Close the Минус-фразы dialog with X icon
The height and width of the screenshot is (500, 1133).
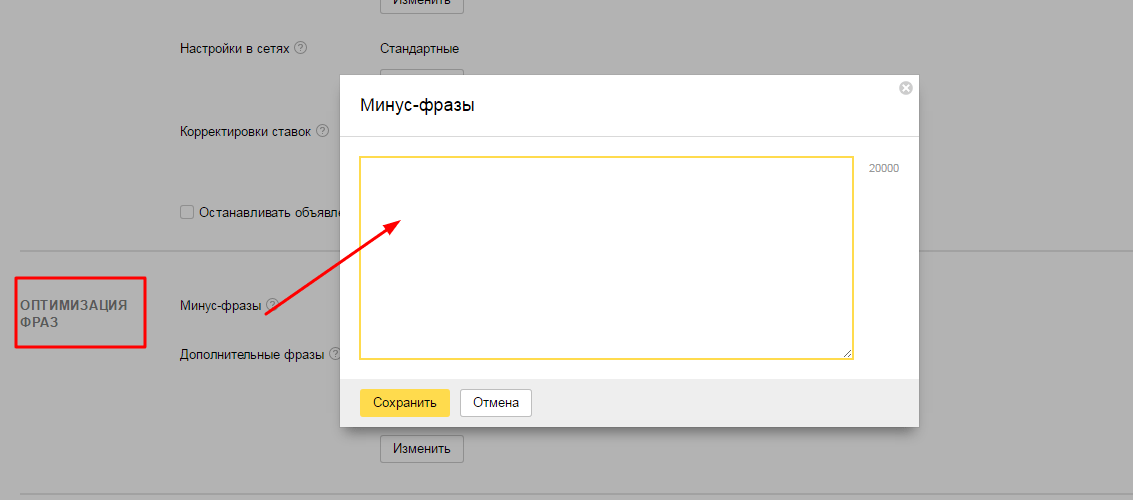click(906, 88)
